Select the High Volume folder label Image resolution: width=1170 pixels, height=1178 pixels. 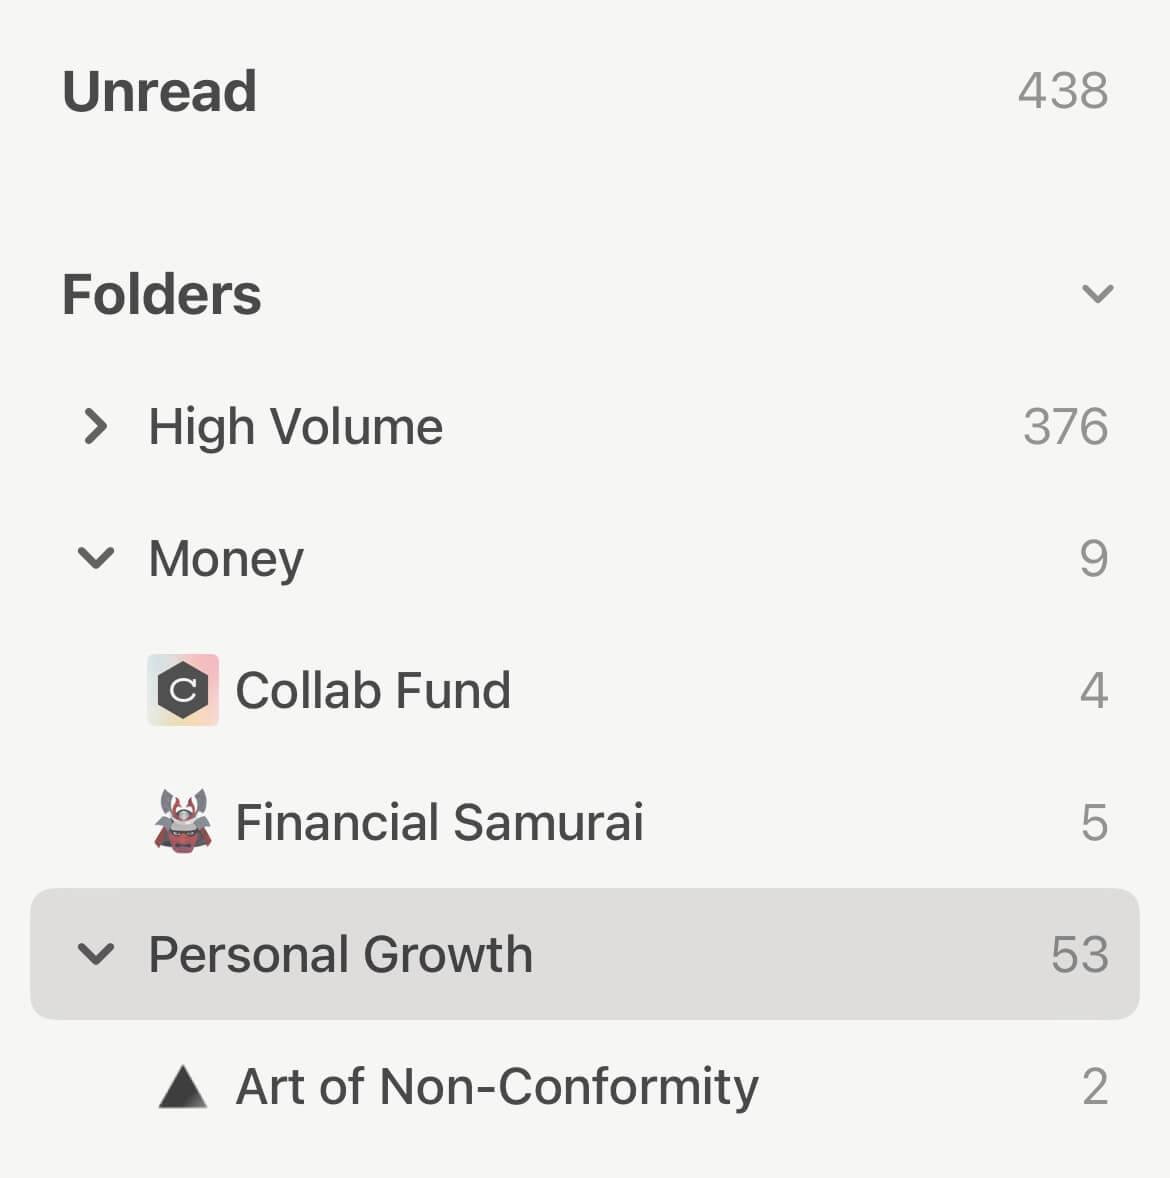pos(296,426)
